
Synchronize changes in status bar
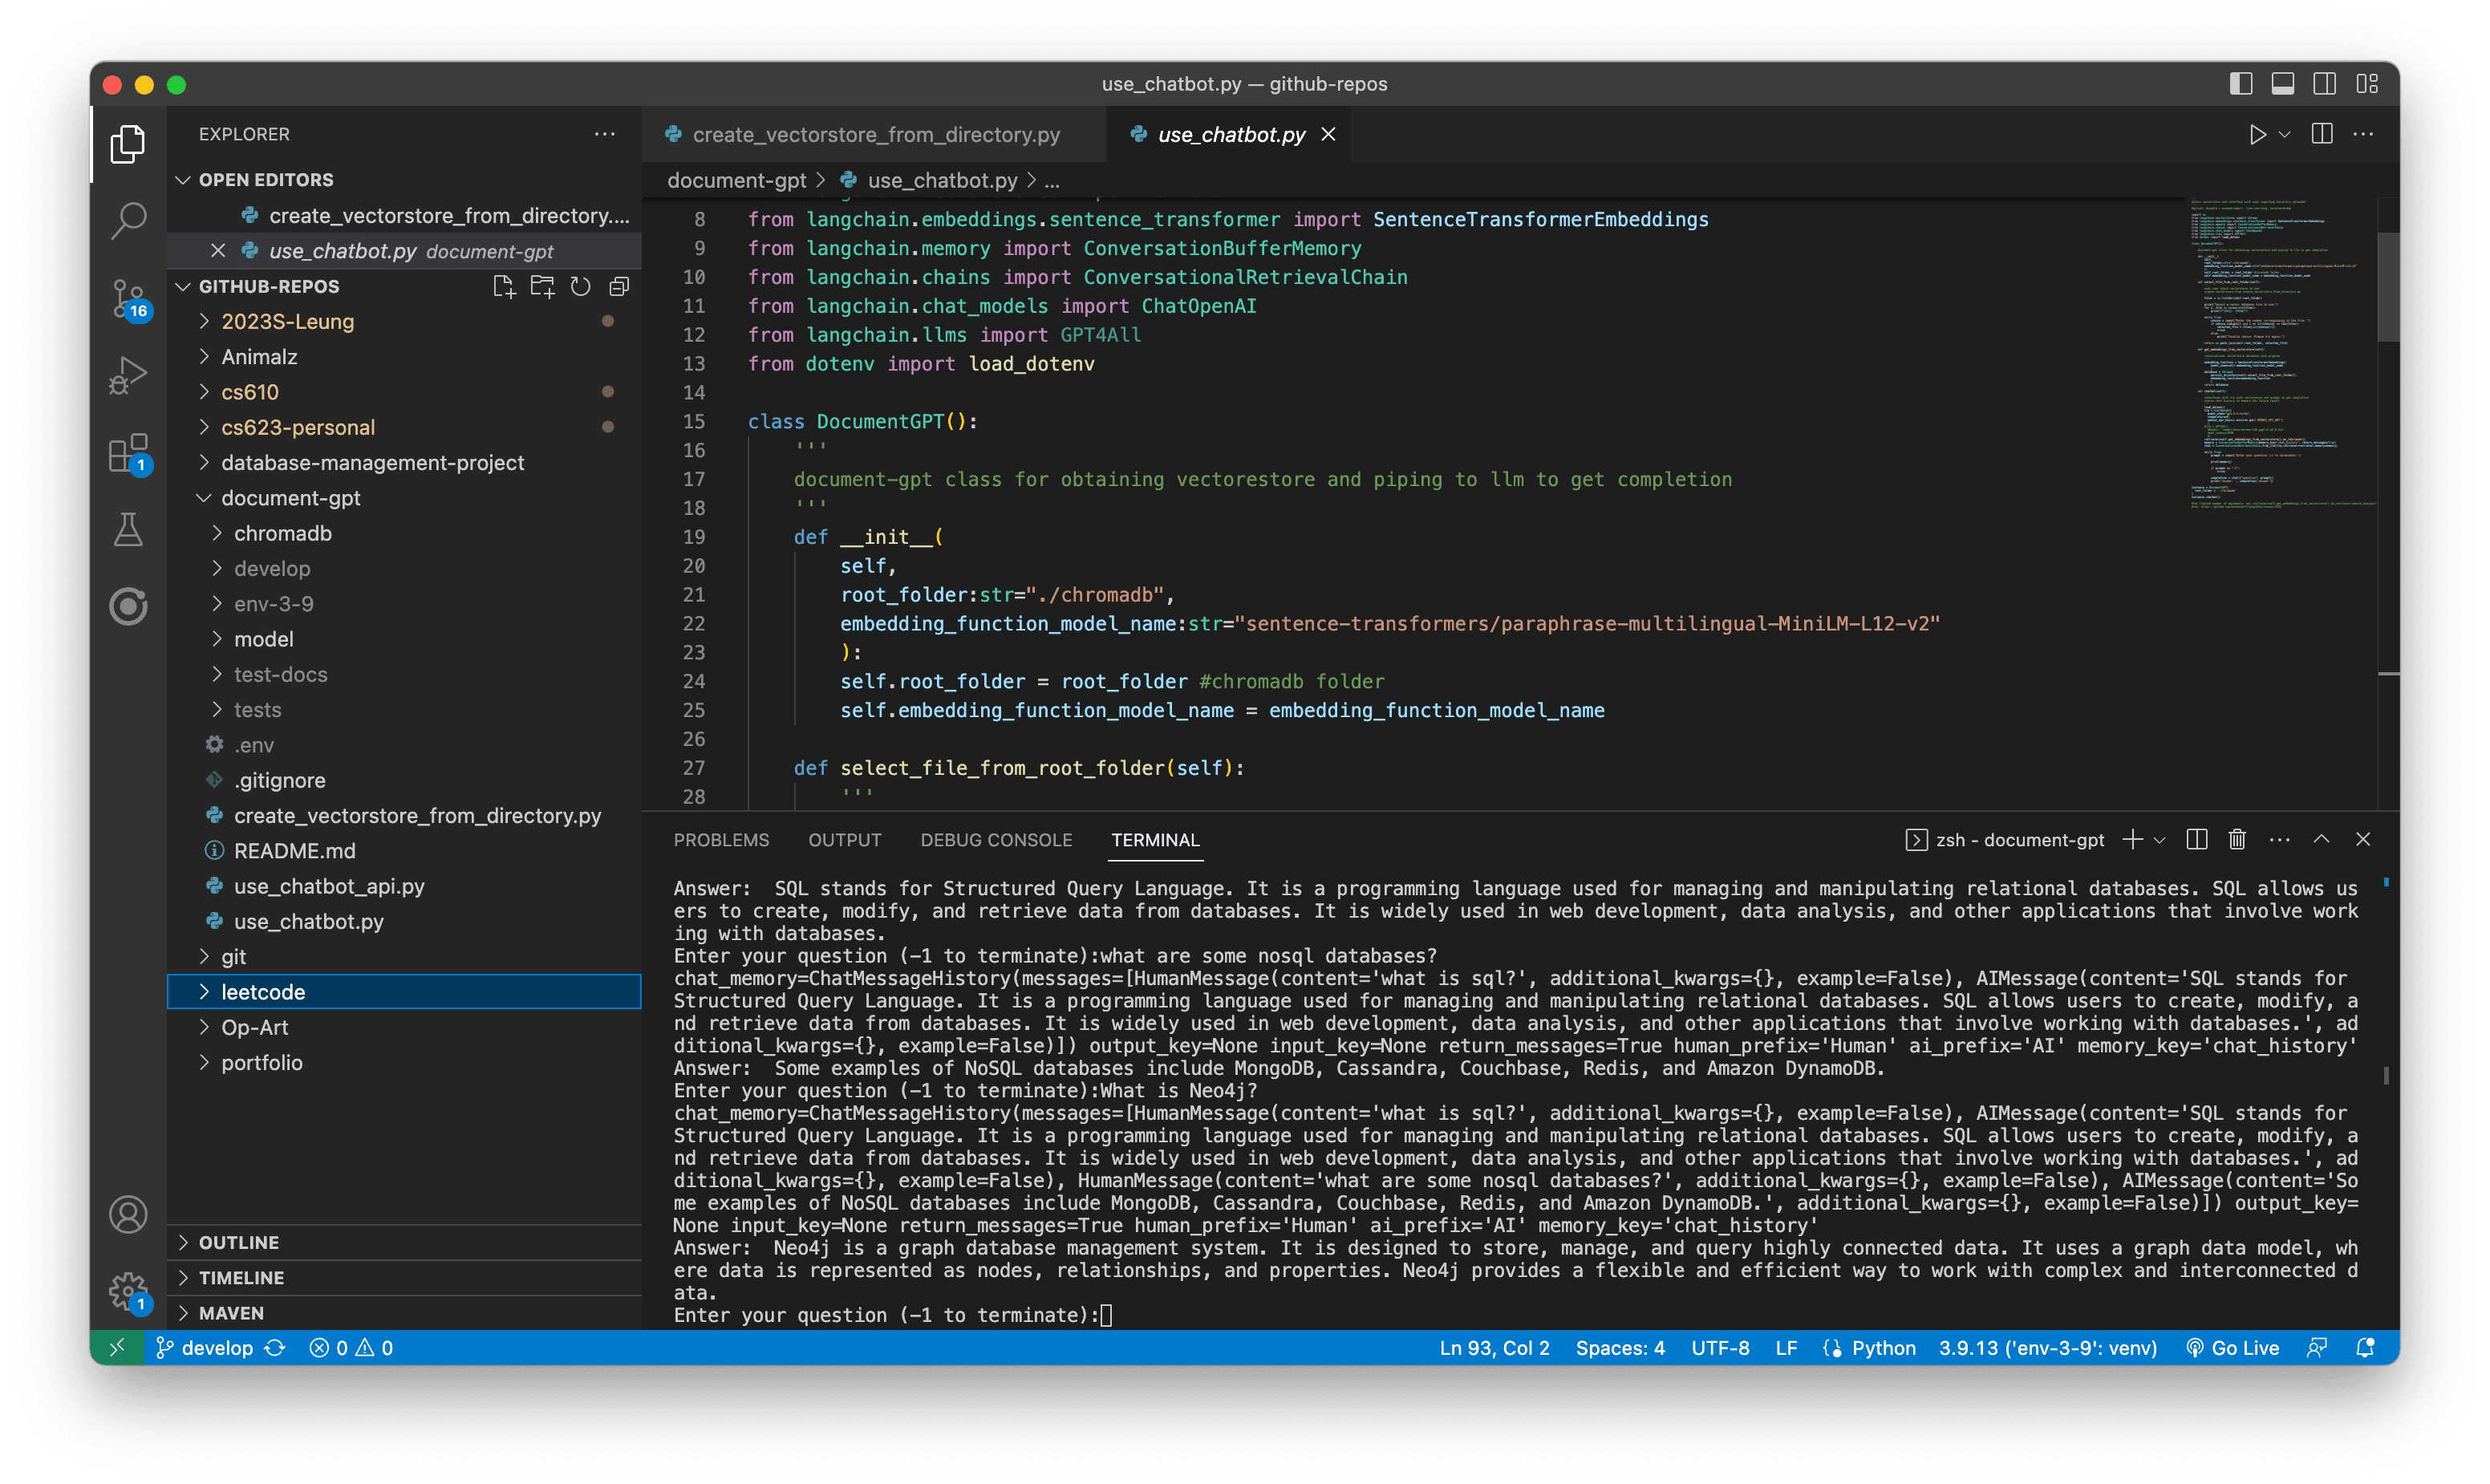[275, 1348]
